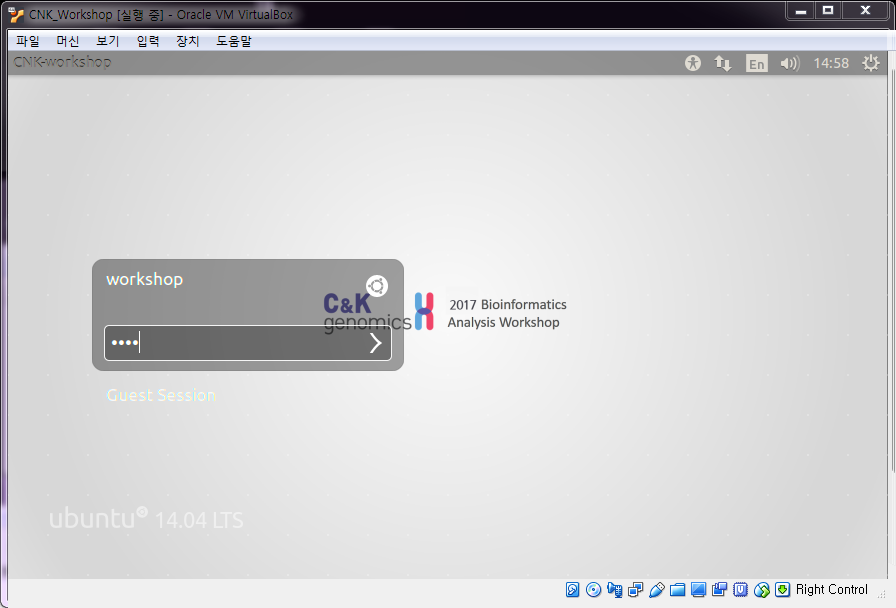Click the virtual hard disk activity icon
The image size is (896, 608).
pos(572,590)
